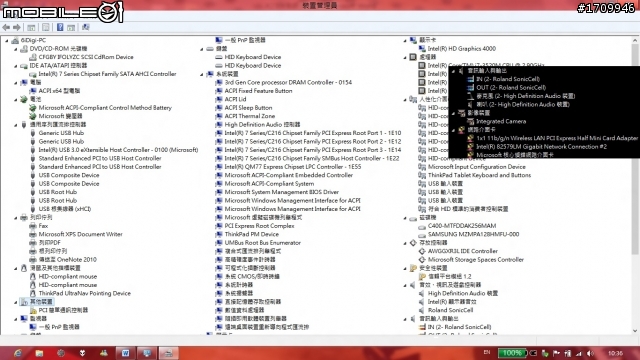This screenshot has height=360, width=640.
Task: Select the first HID Keyboard Device icon
Action: pos(219,57)
